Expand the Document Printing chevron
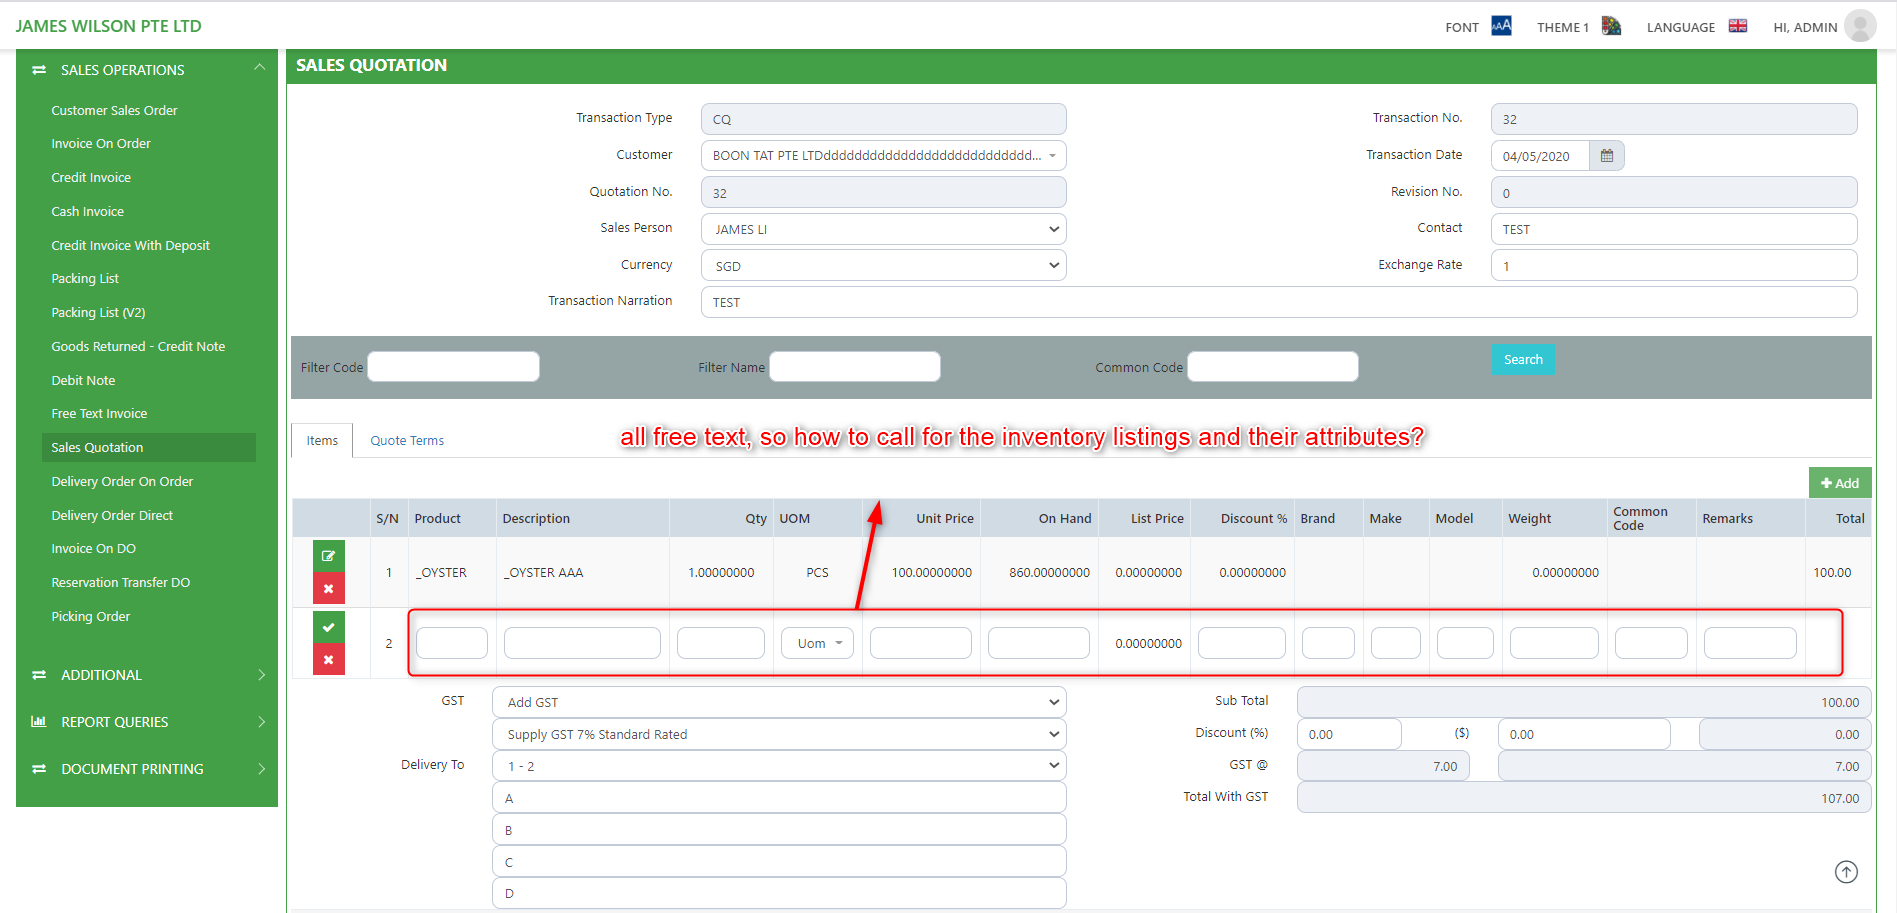 pos(261,769)
